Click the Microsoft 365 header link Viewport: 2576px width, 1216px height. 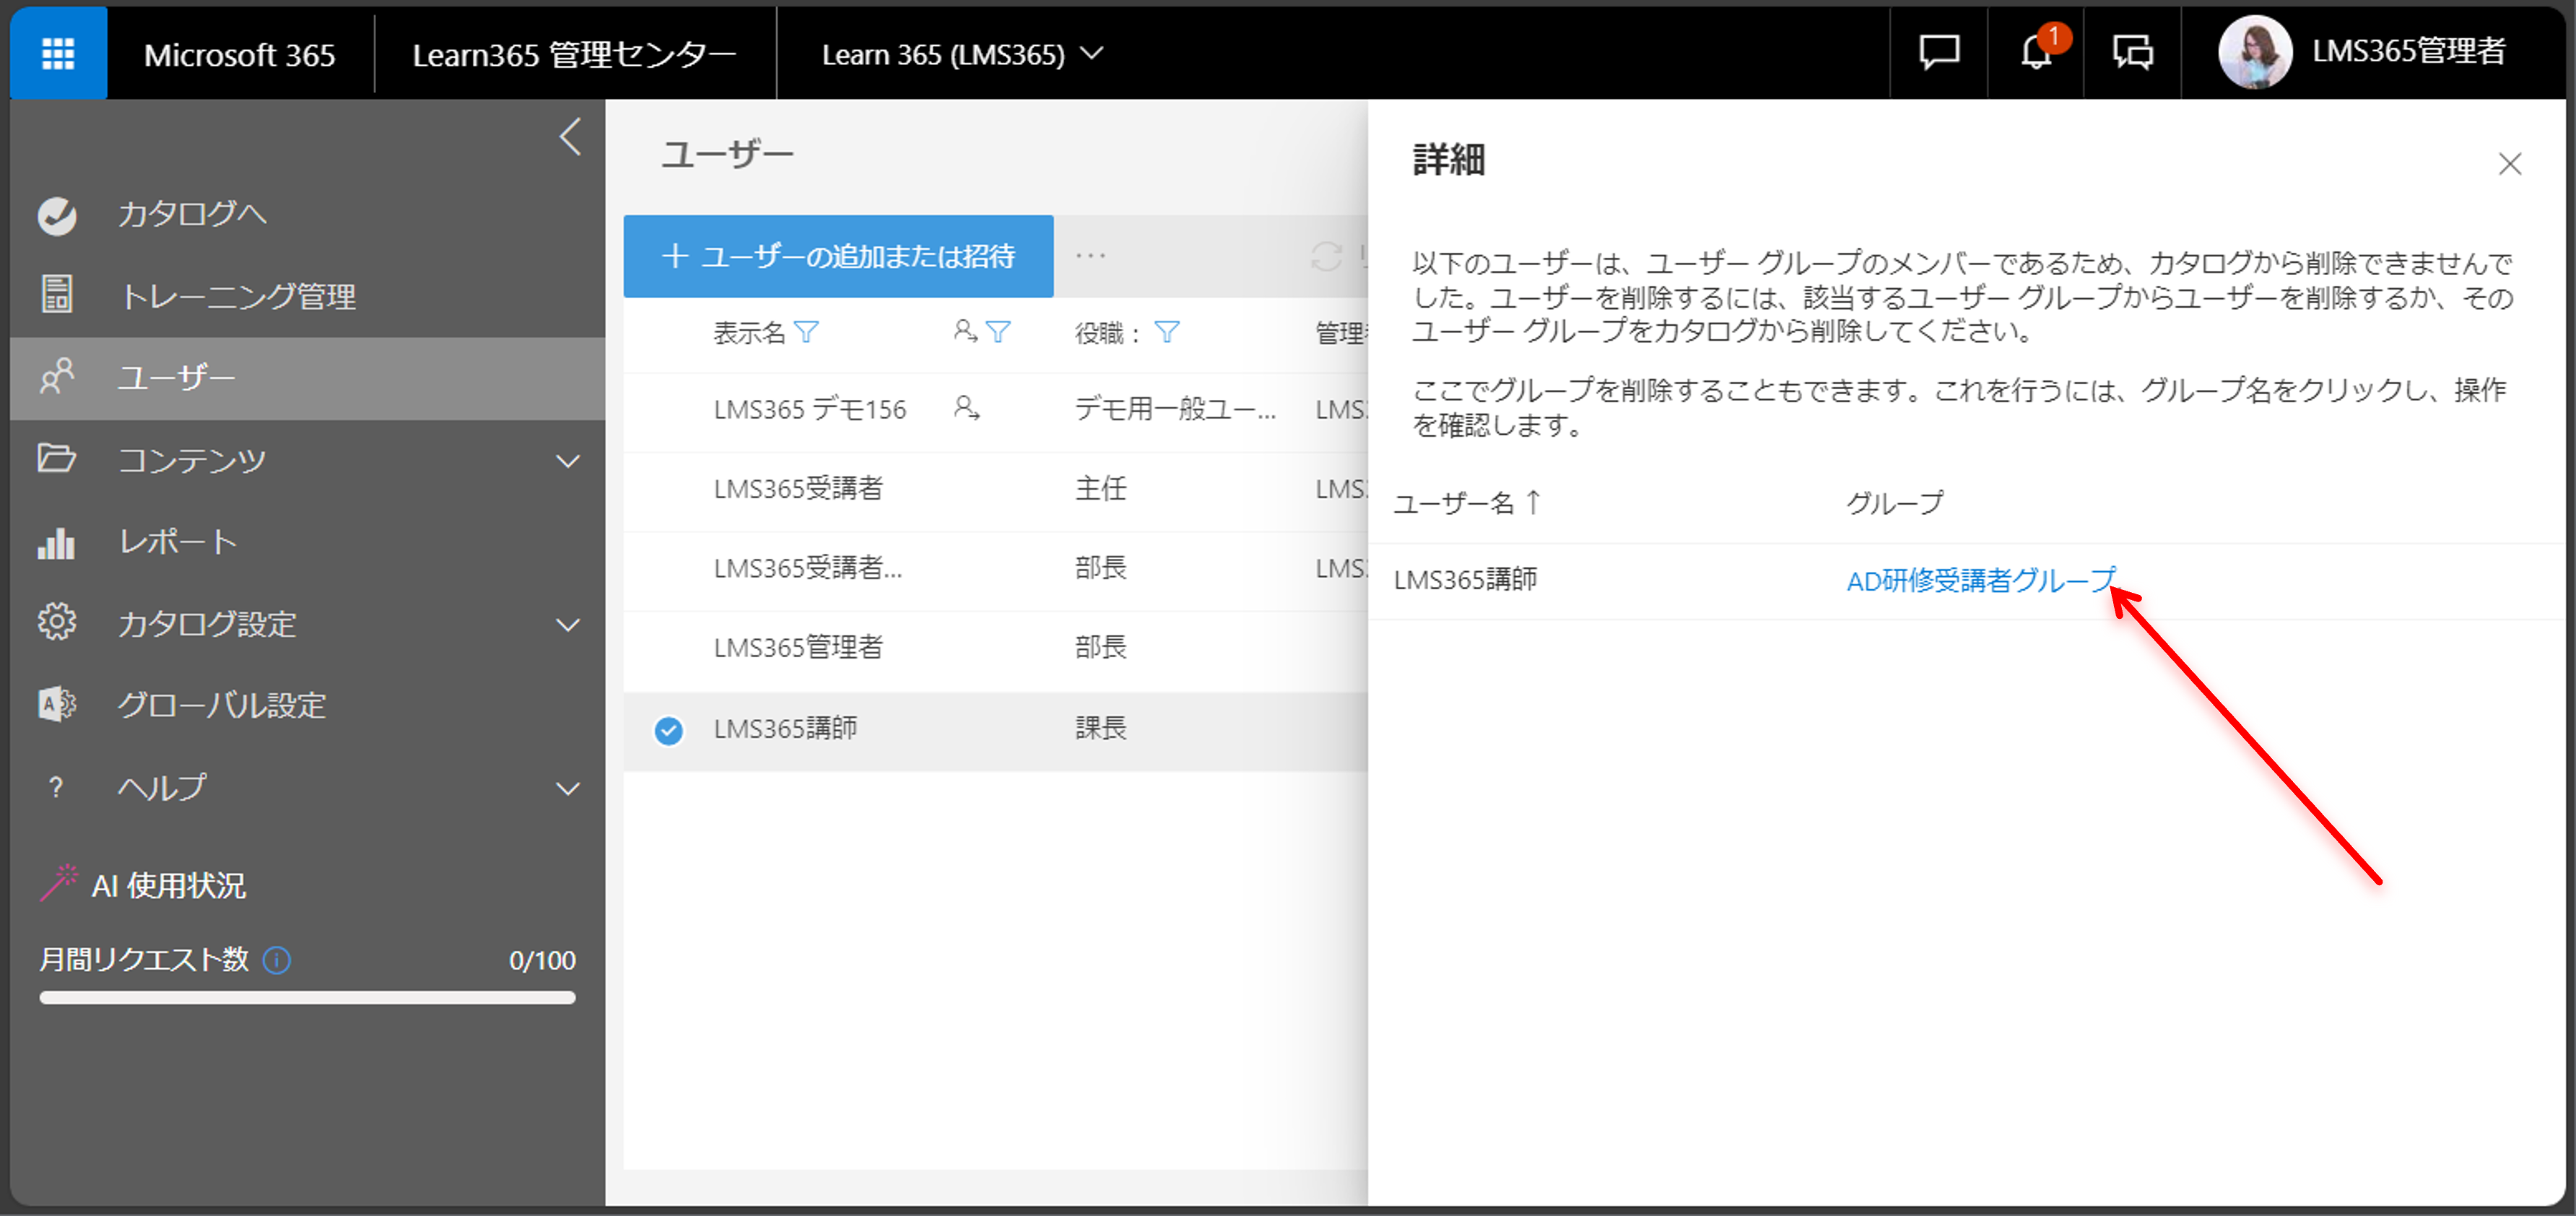point(239,55)
